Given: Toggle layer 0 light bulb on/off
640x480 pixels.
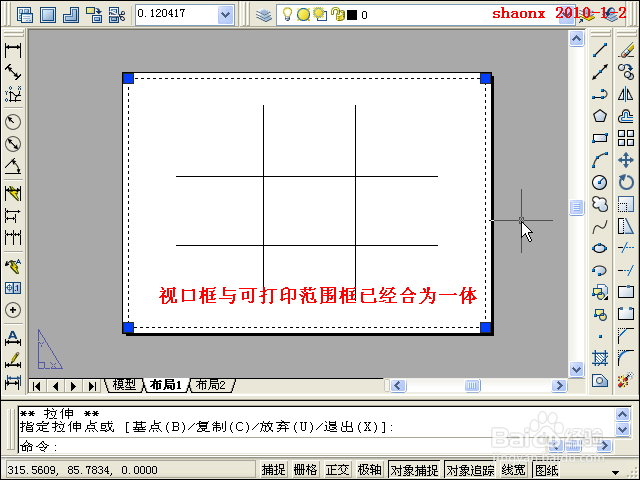Looking at the screenshot, I should [x=287, y=14].
